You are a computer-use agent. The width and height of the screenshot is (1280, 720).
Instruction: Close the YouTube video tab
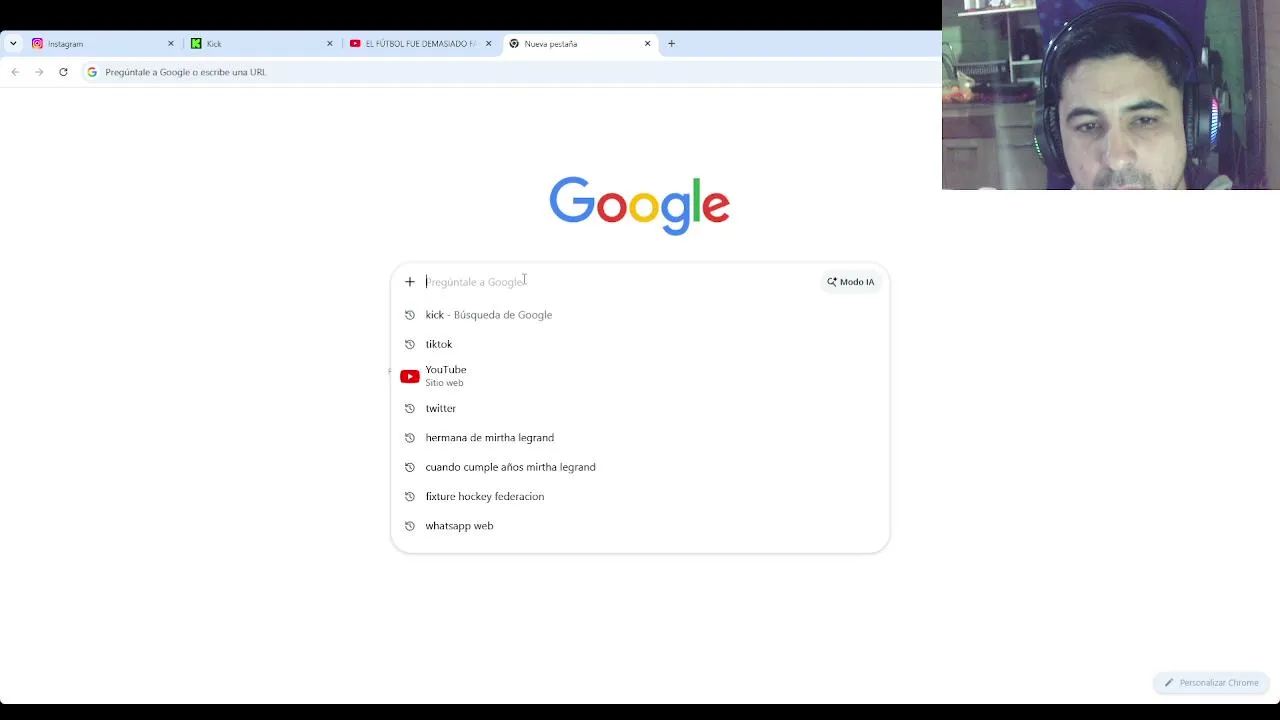(488, 44)
